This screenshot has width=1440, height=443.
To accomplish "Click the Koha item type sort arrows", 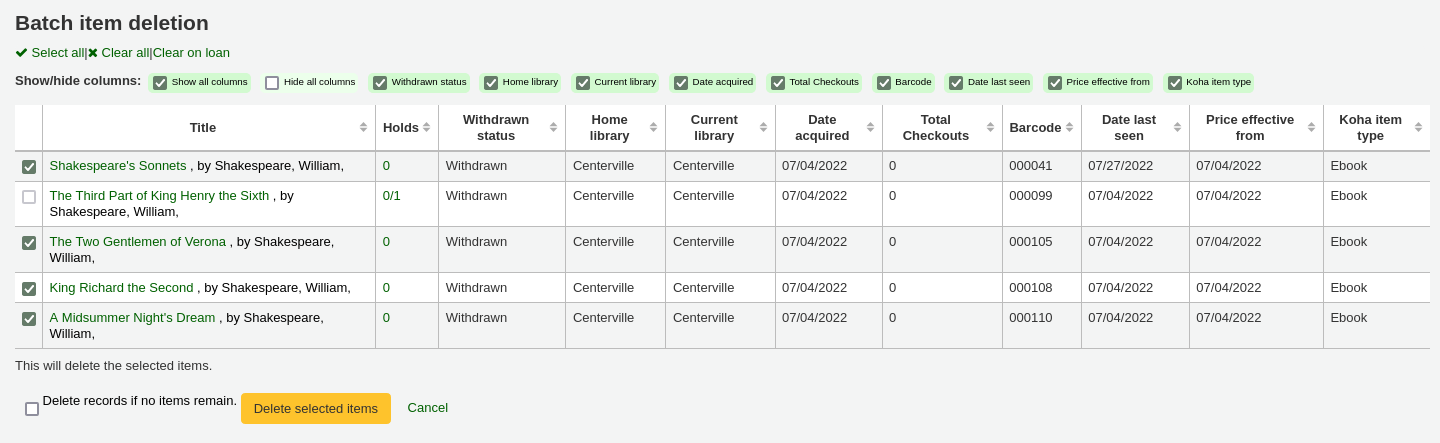I will [1417, 128].
